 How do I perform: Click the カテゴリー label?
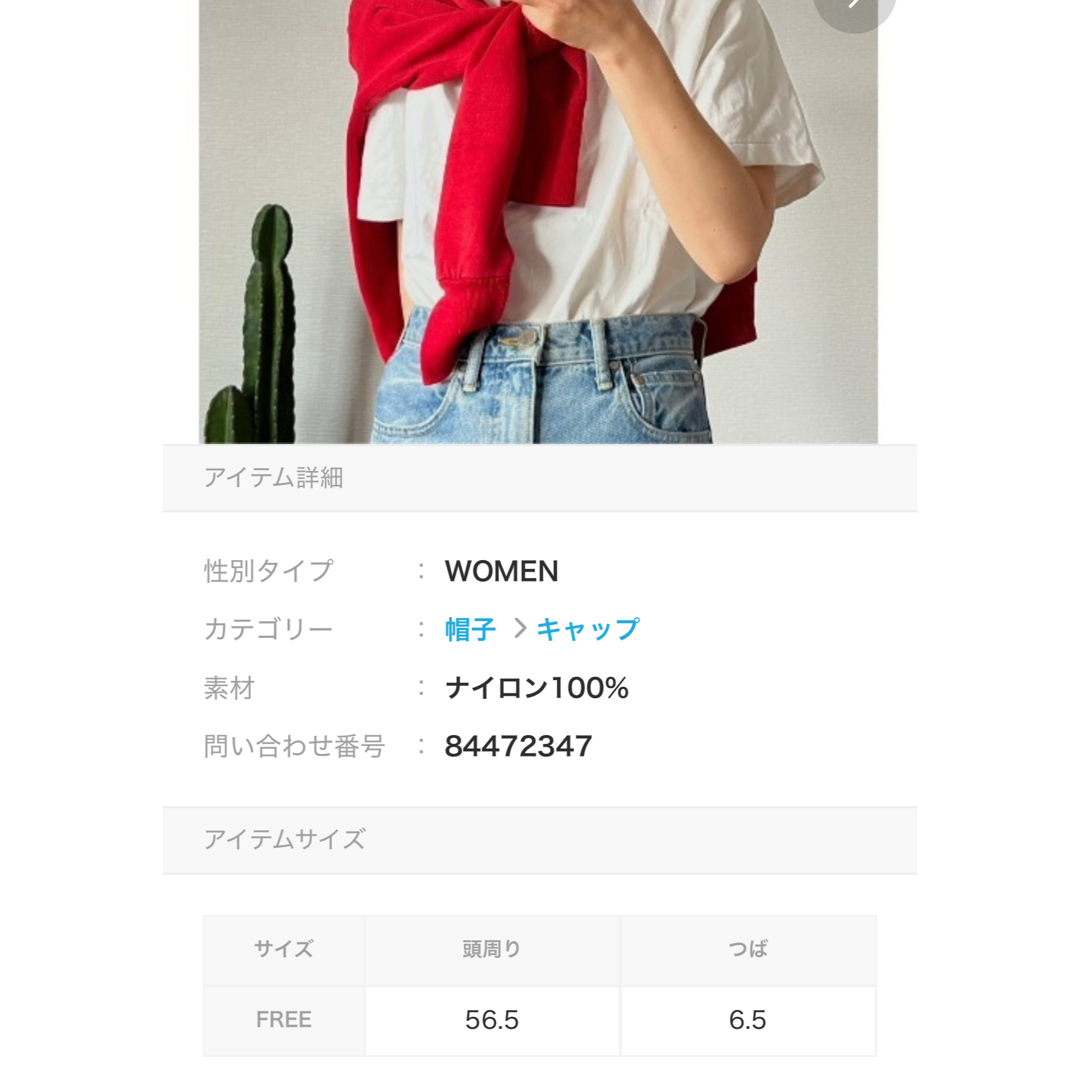coord(269,629)
